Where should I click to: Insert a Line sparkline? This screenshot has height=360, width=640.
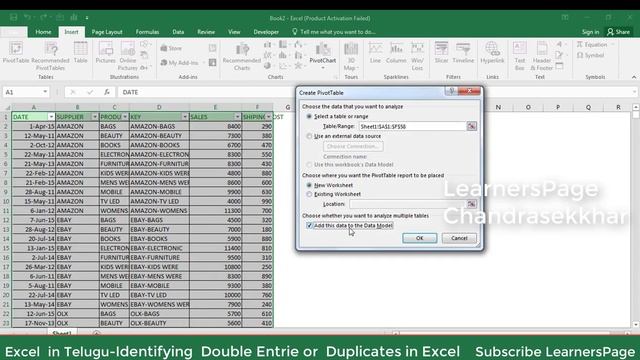375,53
